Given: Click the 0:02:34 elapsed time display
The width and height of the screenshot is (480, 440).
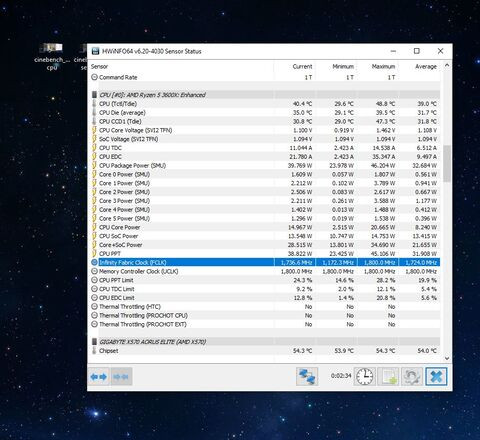Looking at the screenshot, I should pos(341,376).
